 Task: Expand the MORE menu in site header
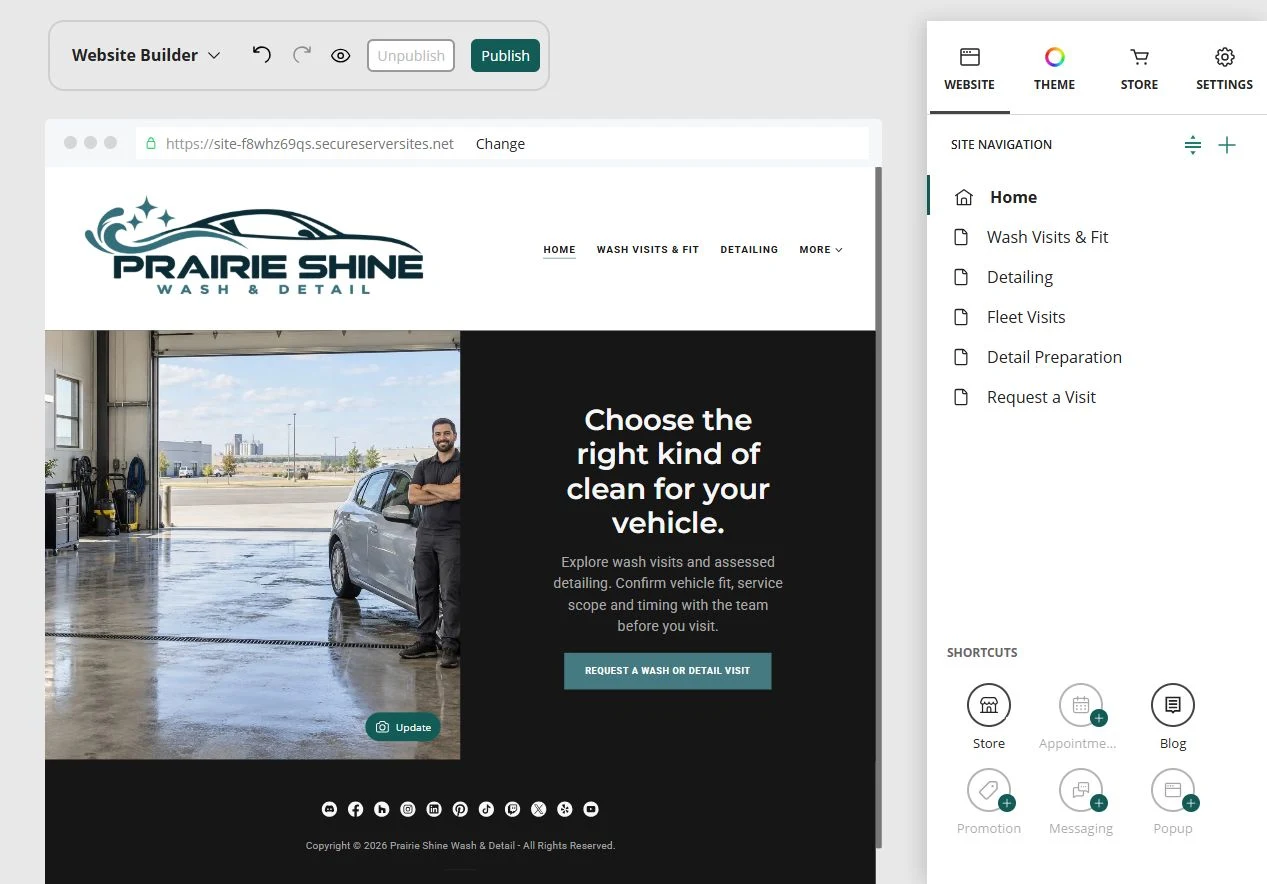(820, 250)
